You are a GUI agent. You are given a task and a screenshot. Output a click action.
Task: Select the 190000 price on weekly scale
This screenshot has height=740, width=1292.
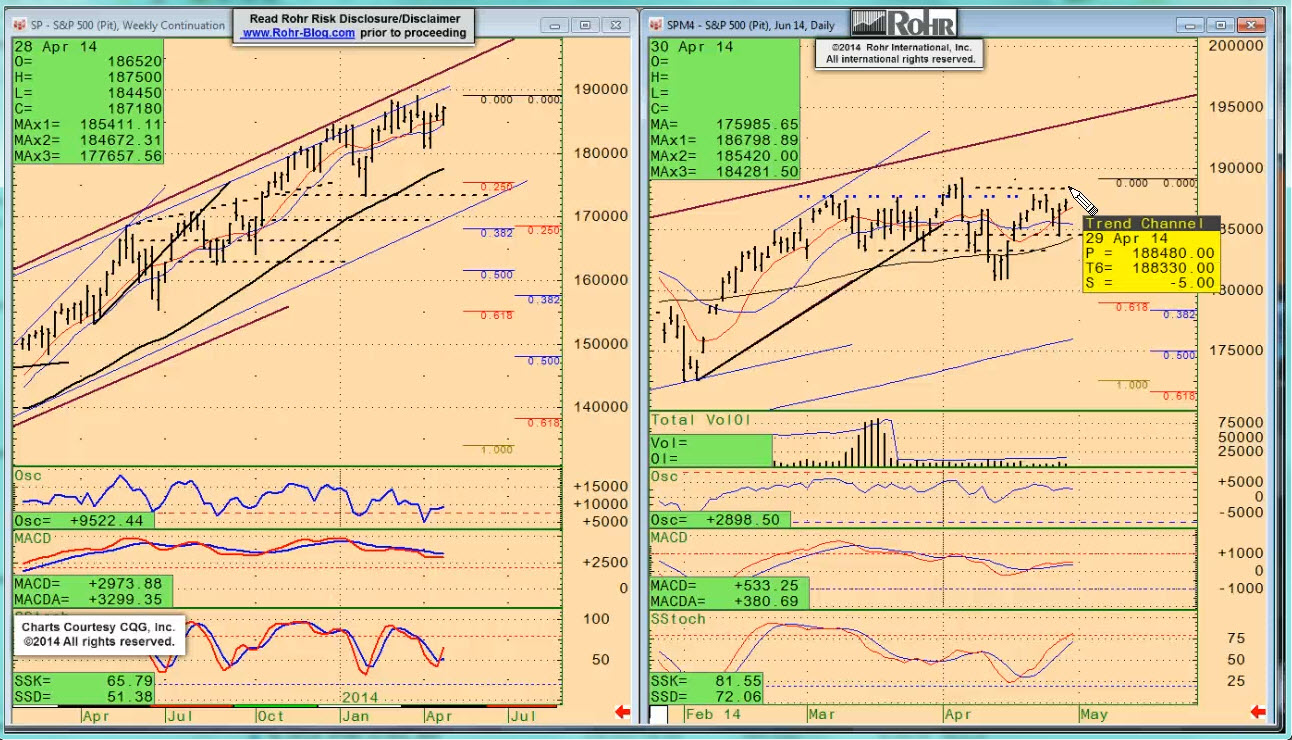tap(600, 89)
